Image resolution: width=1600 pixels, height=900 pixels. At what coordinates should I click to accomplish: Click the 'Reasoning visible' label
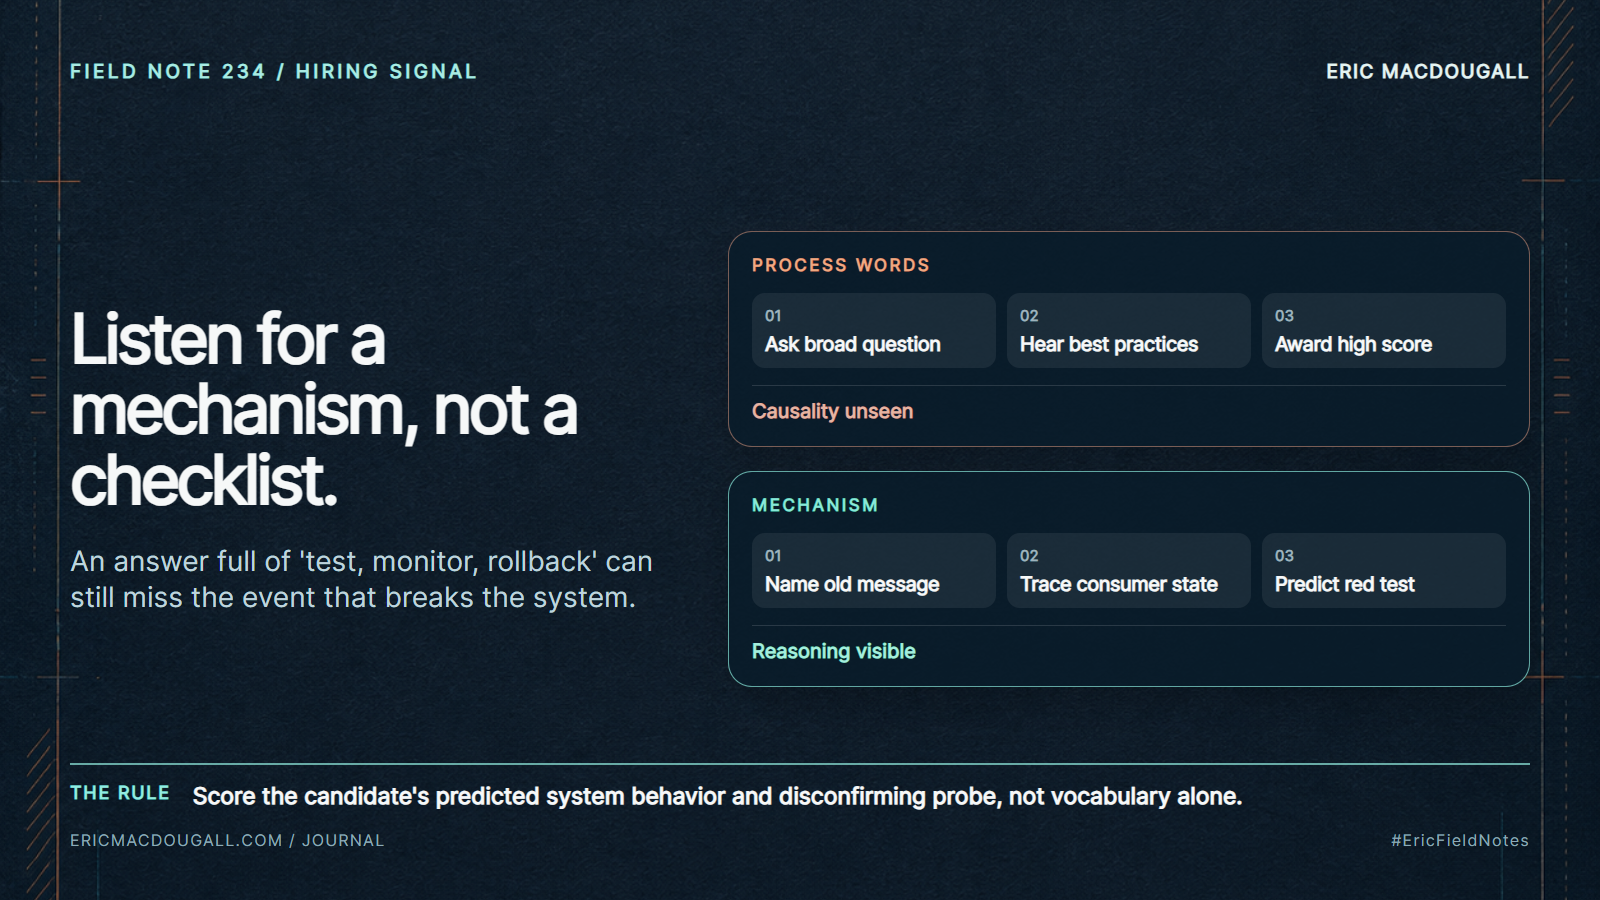pyautogui.click(x=834, y=651)
